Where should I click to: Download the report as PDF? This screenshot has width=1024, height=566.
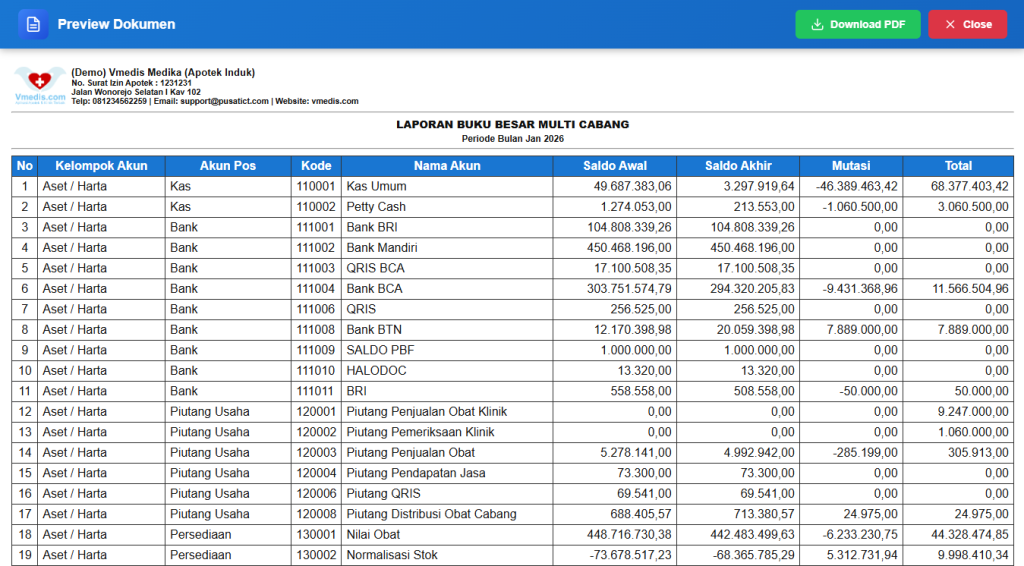(857, 25)
